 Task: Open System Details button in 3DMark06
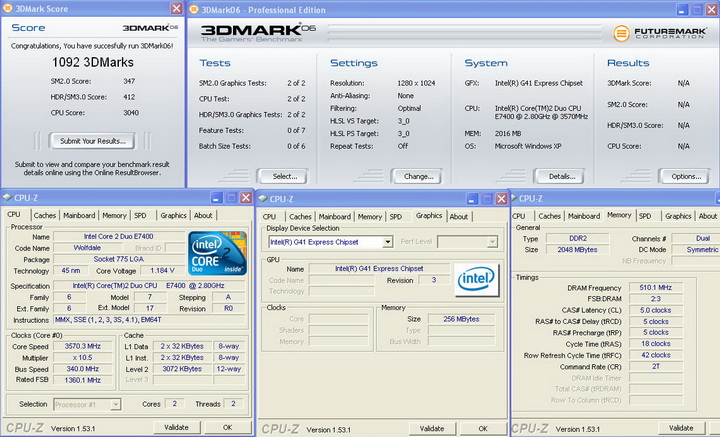pyautogui.click(x=561, y=176)
